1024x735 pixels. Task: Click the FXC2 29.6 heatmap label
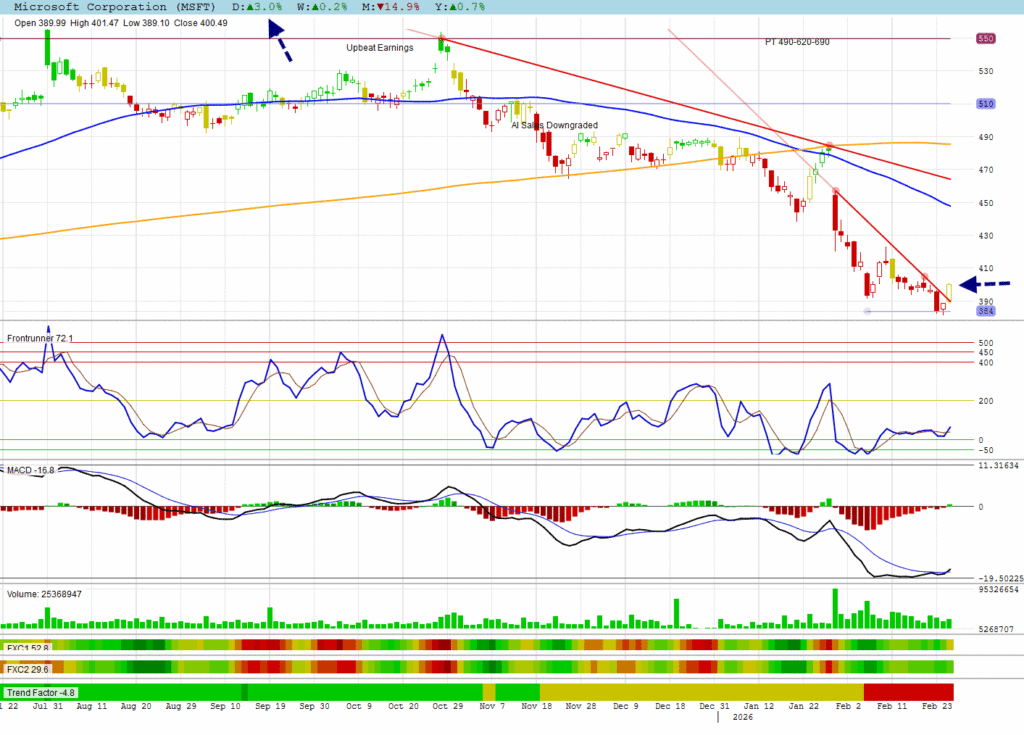pos(28,667)
